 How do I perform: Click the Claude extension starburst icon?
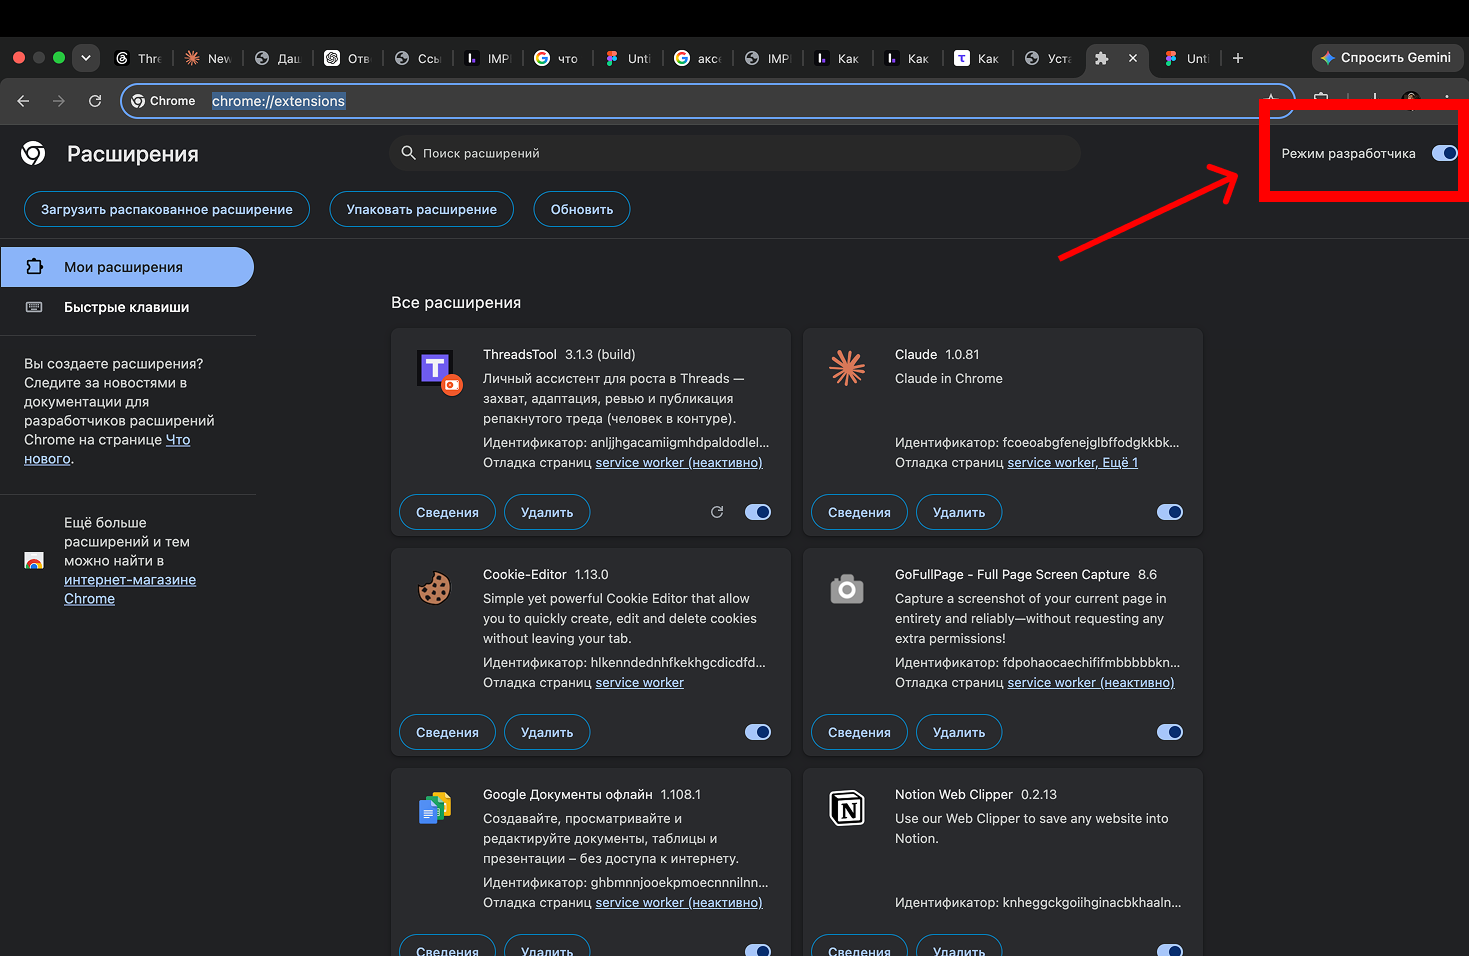pos(847,368)
